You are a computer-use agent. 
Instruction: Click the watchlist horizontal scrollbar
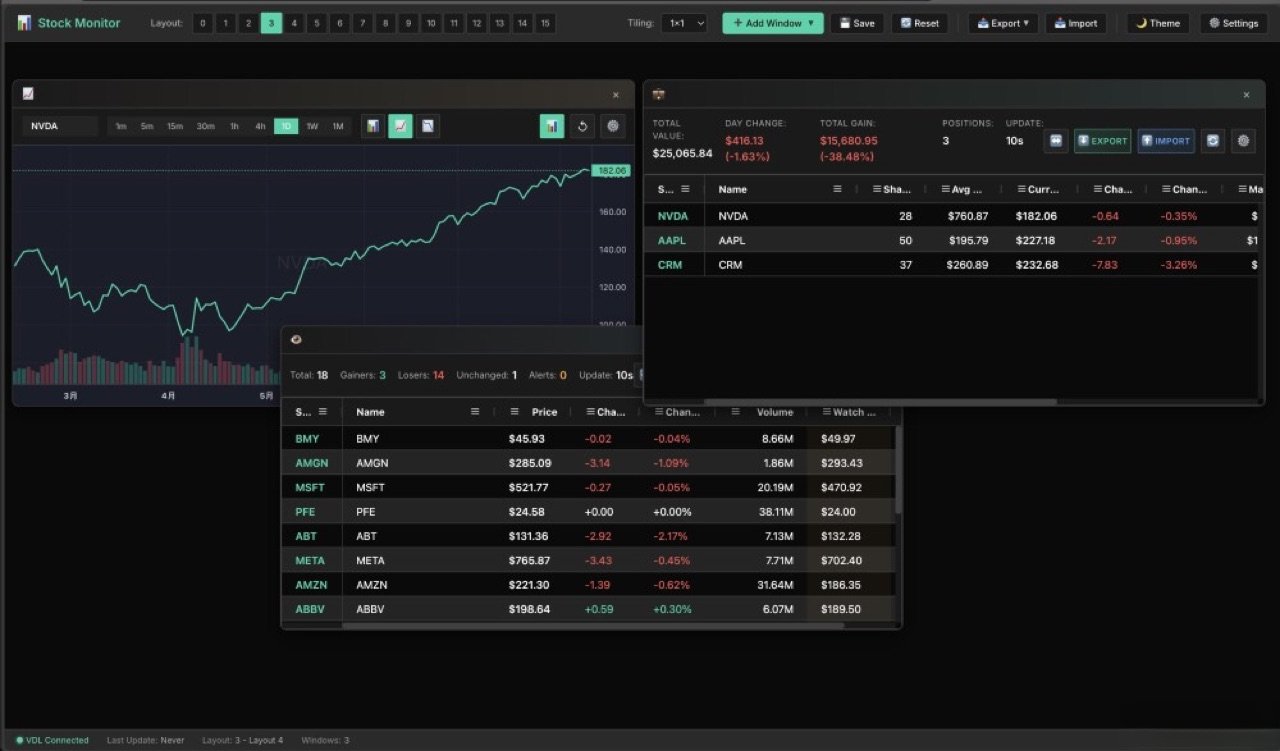(x=592, y=626)
